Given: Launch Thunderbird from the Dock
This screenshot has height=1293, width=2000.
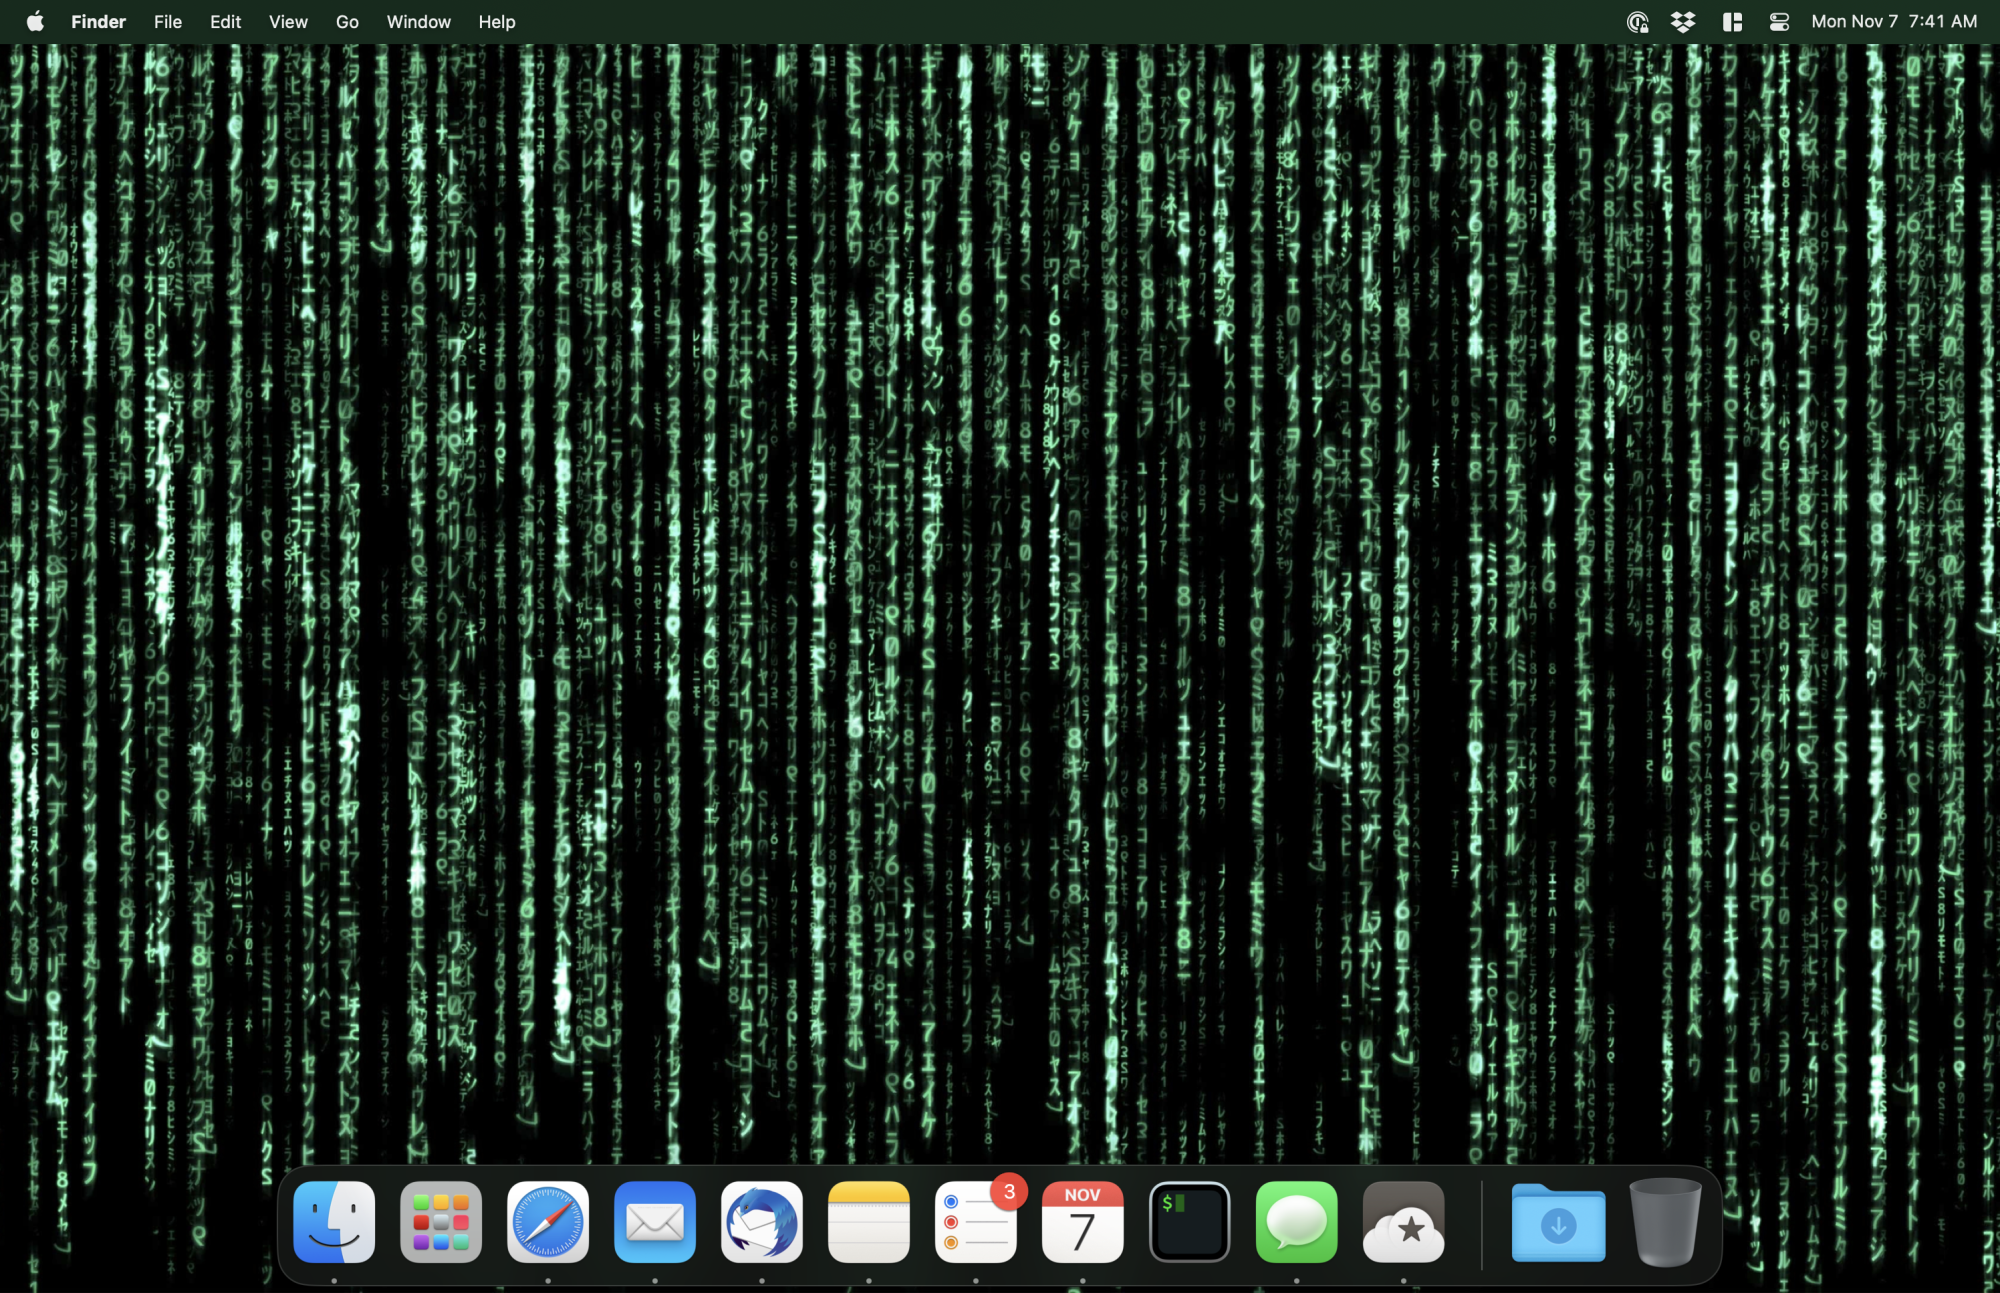Looking at the screenshot, I should 762,1222.
